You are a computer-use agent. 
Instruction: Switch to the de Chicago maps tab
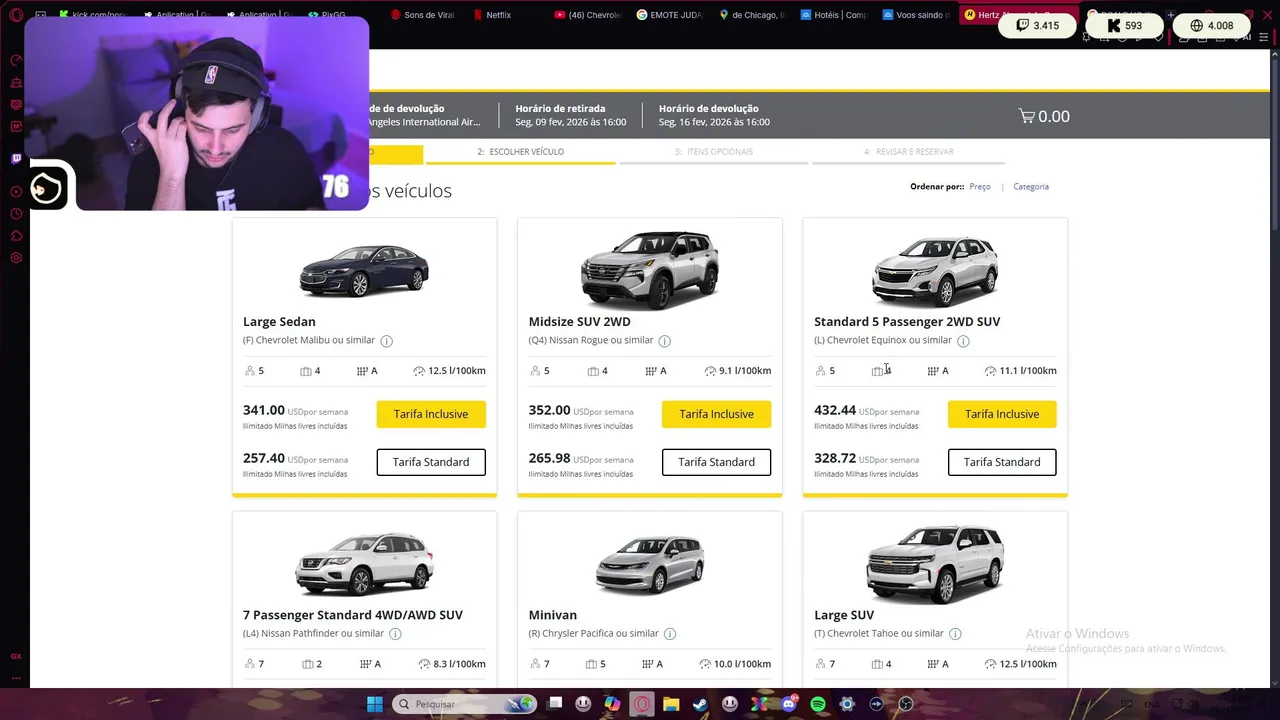click(x=754, y=15)
